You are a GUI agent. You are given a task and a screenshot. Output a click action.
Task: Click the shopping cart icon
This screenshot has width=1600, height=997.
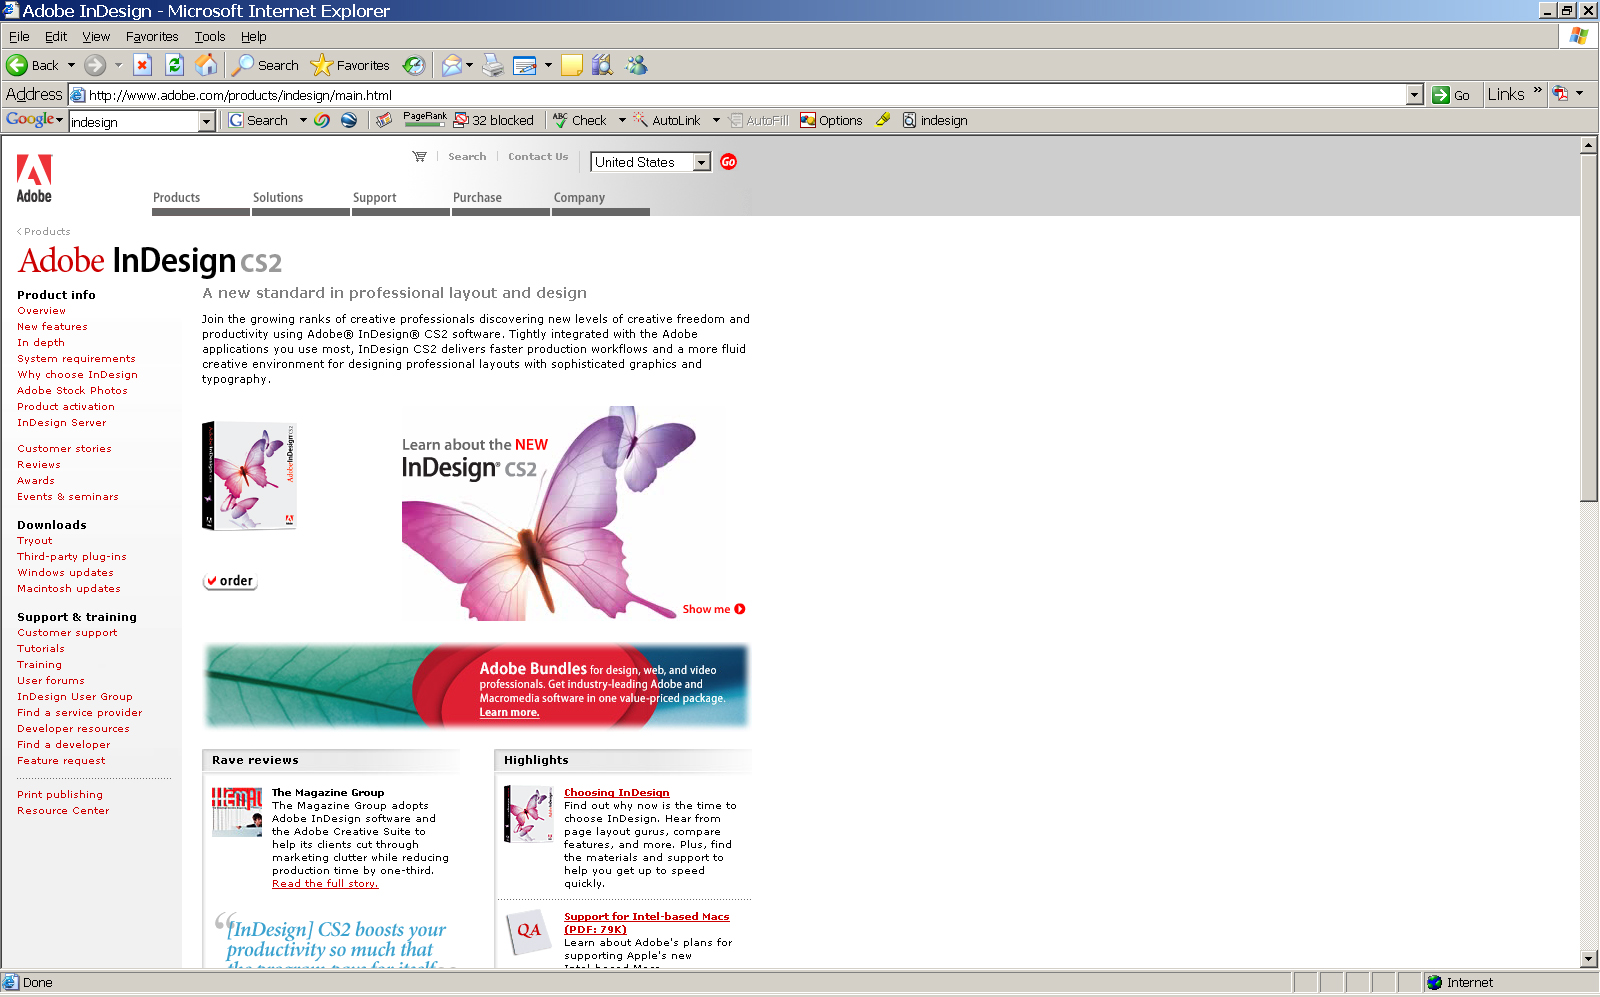pyautogui.click(x=419, y=157)
